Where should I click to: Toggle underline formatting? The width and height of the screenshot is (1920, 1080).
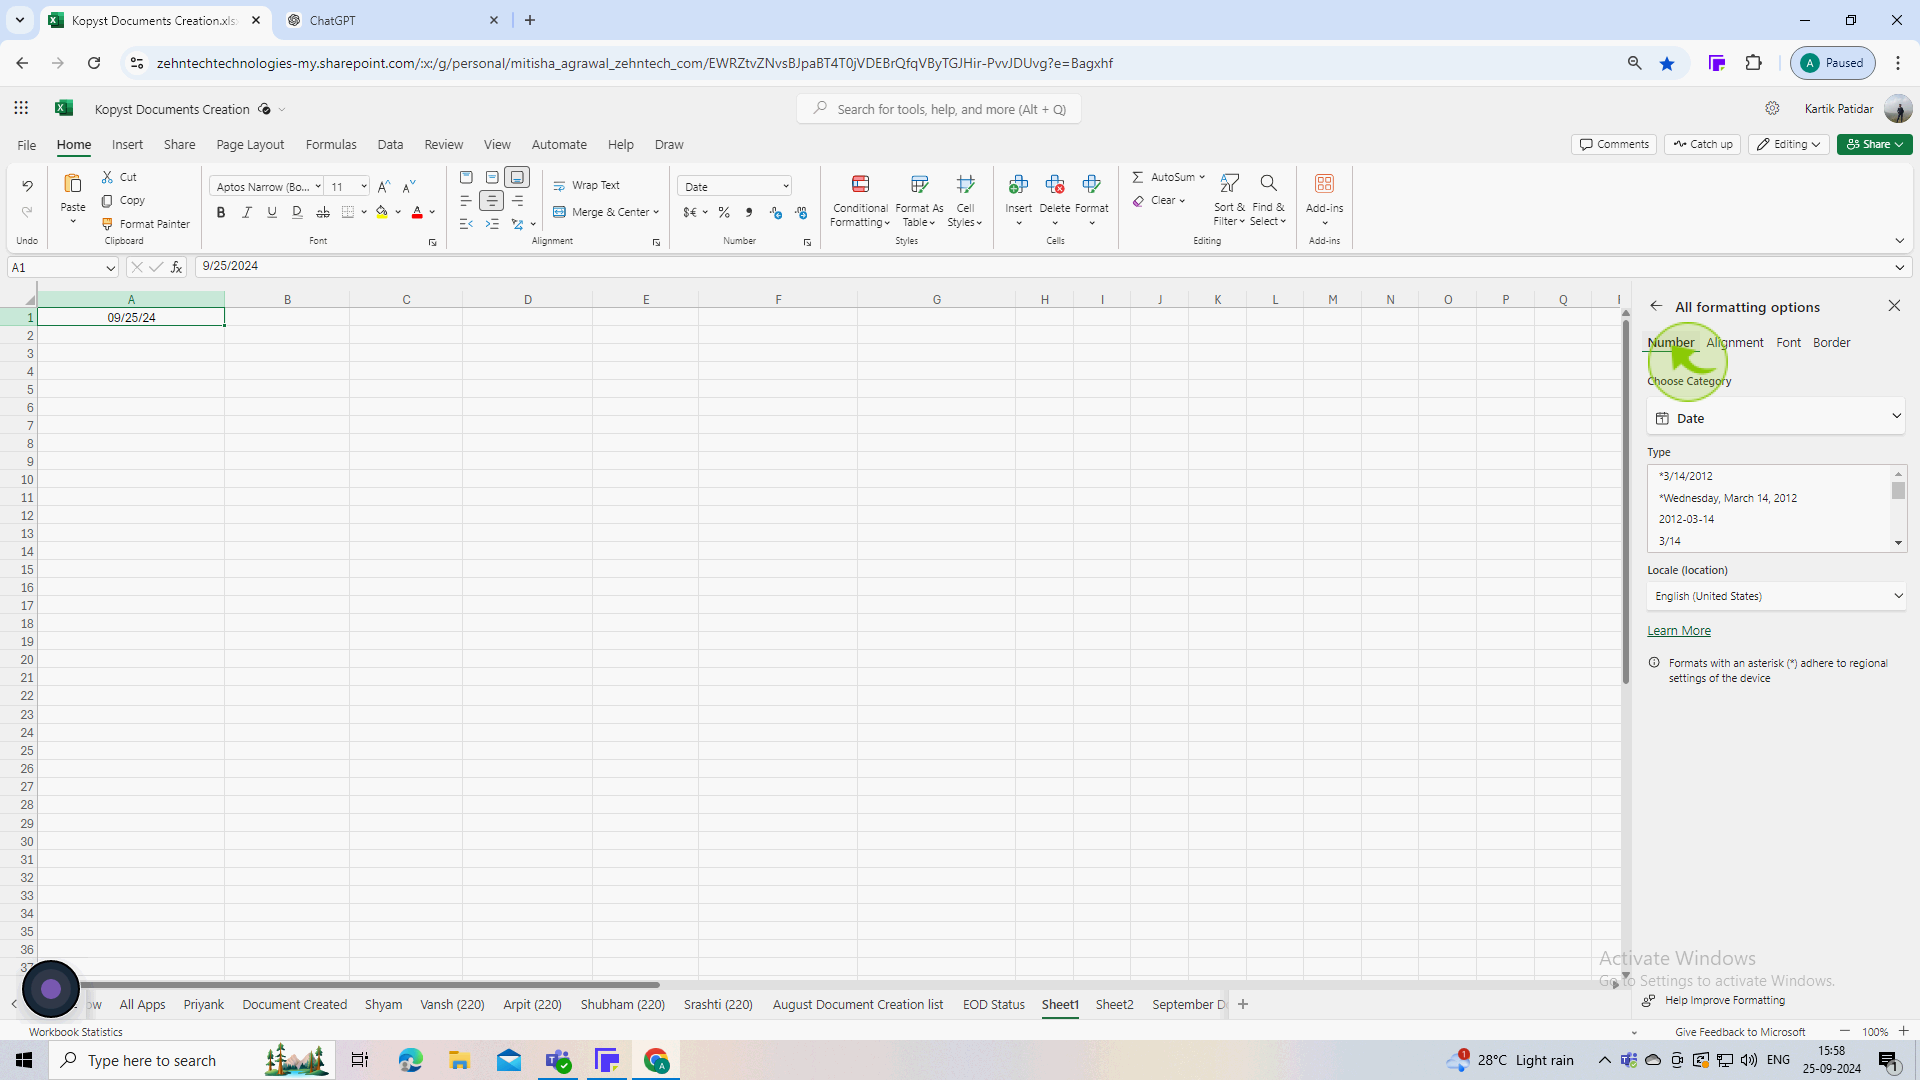(272, 212)
